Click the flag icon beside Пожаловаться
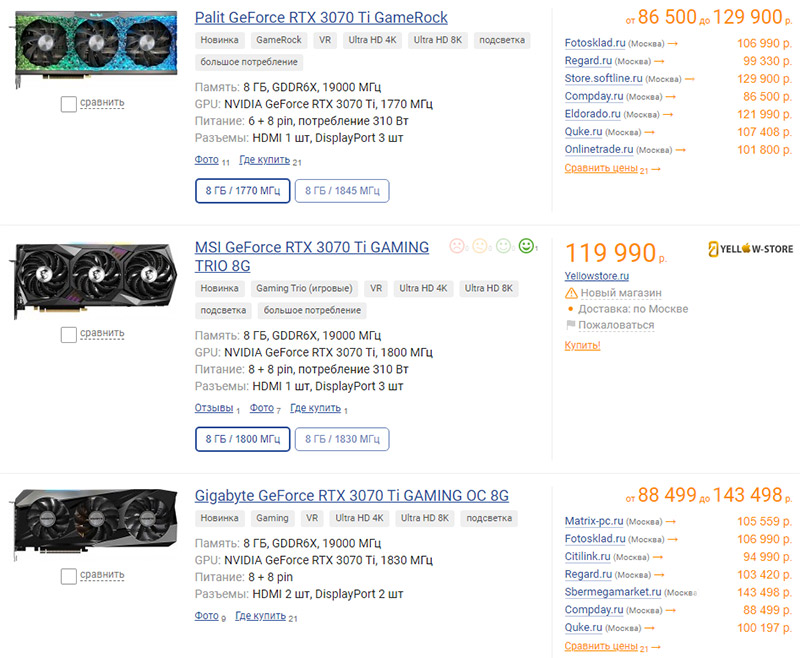The image size is (800, 658). pos(571,325)
